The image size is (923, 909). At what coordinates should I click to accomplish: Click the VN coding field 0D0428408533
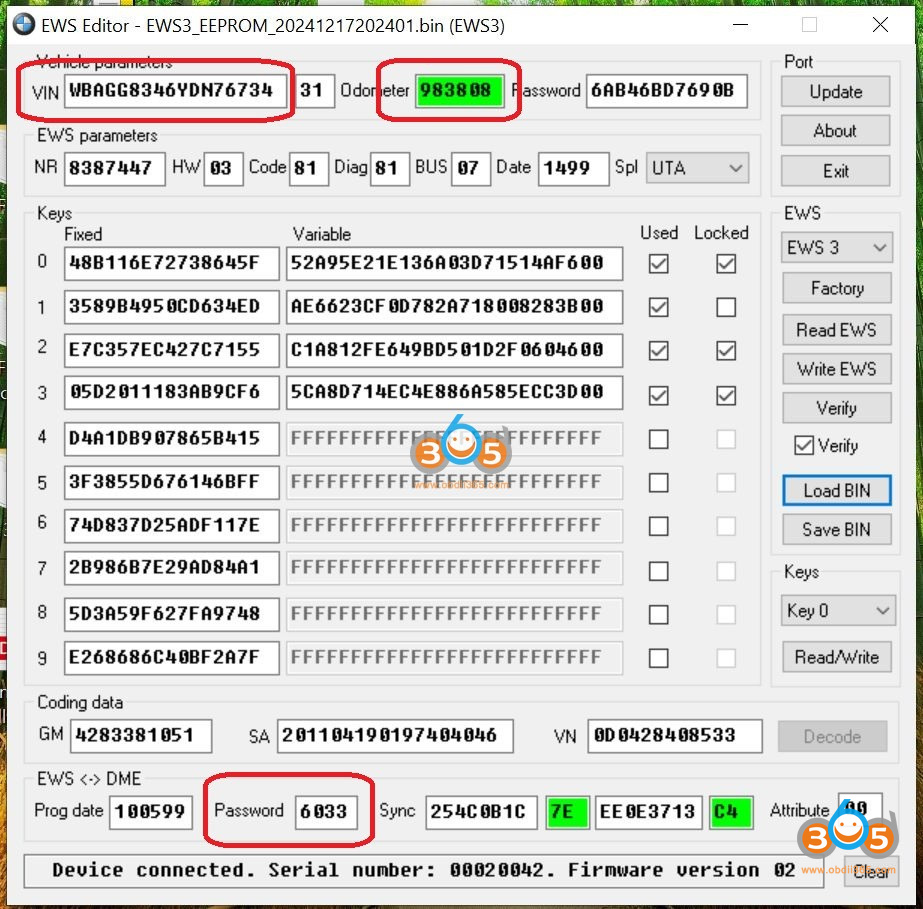[675, 736]
